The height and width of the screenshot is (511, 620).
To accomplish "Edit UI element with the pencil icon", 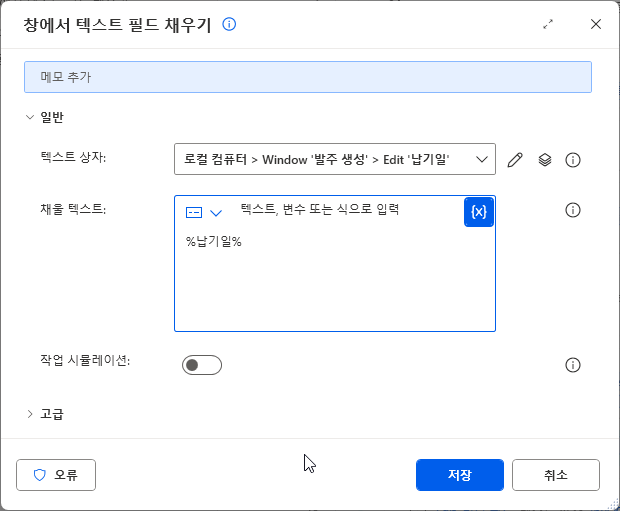I will tap(515, 160).
